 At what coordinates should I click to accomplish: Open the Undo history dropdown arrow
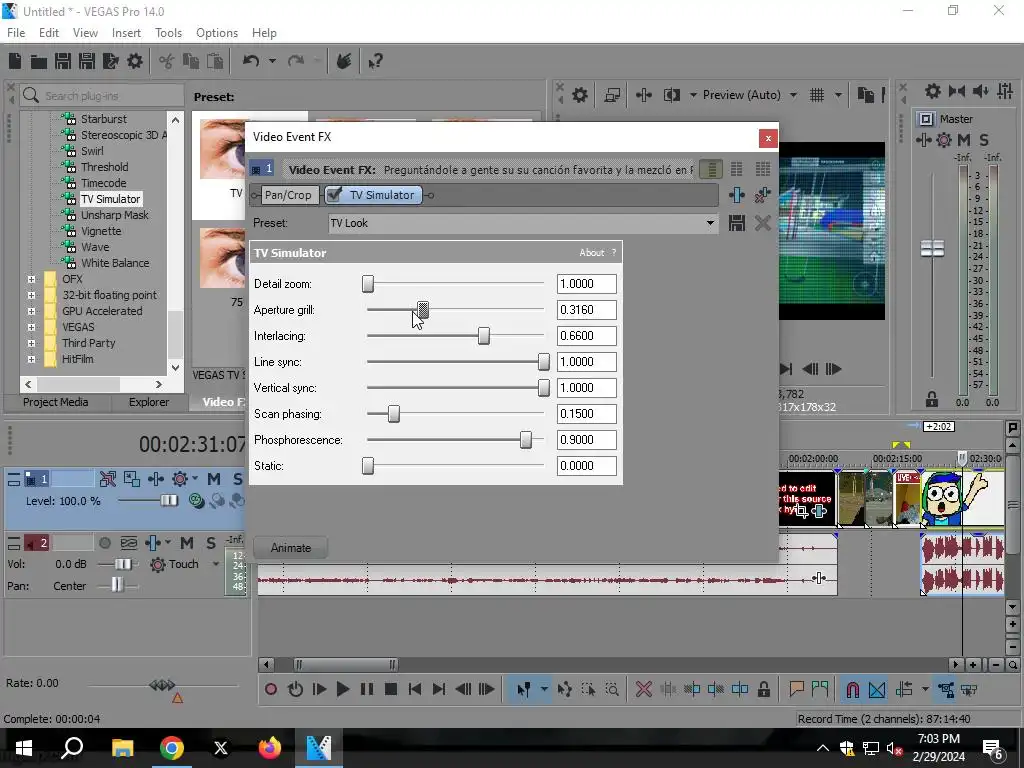click(272, 61)
